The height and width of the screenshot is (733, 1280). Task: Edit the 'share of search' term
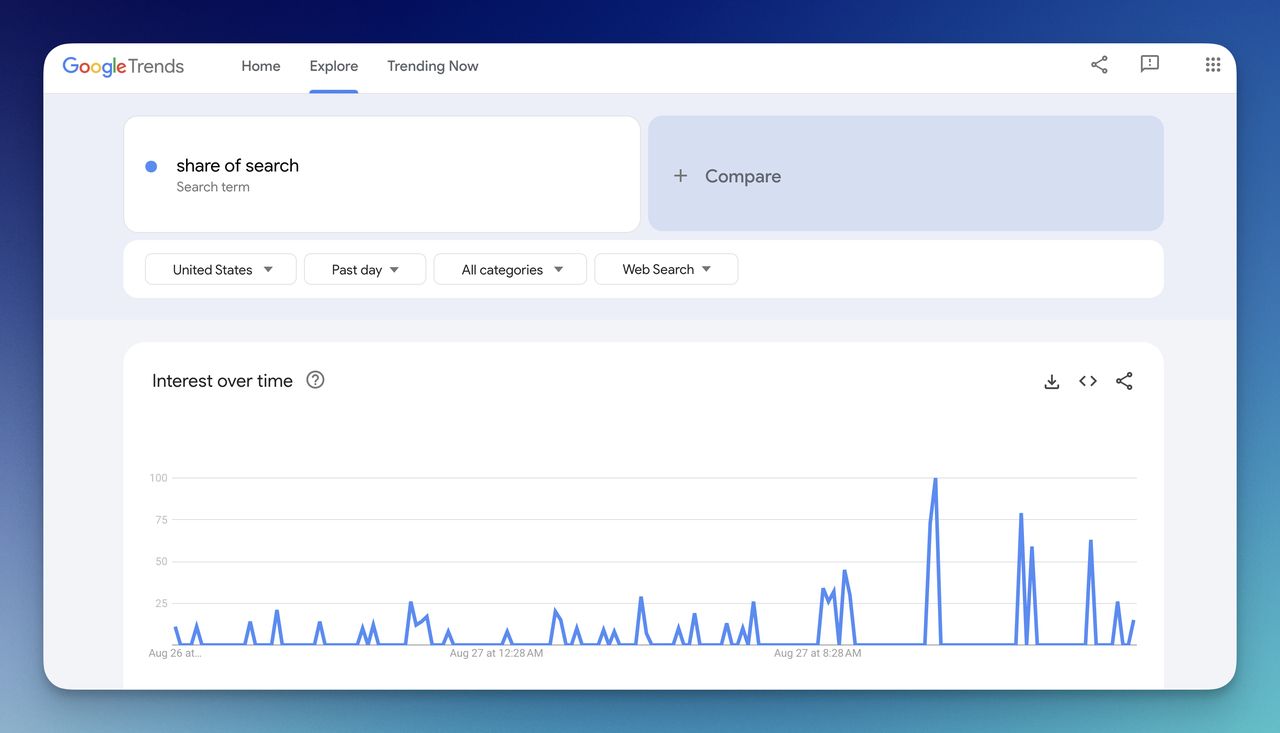[237, 165]
